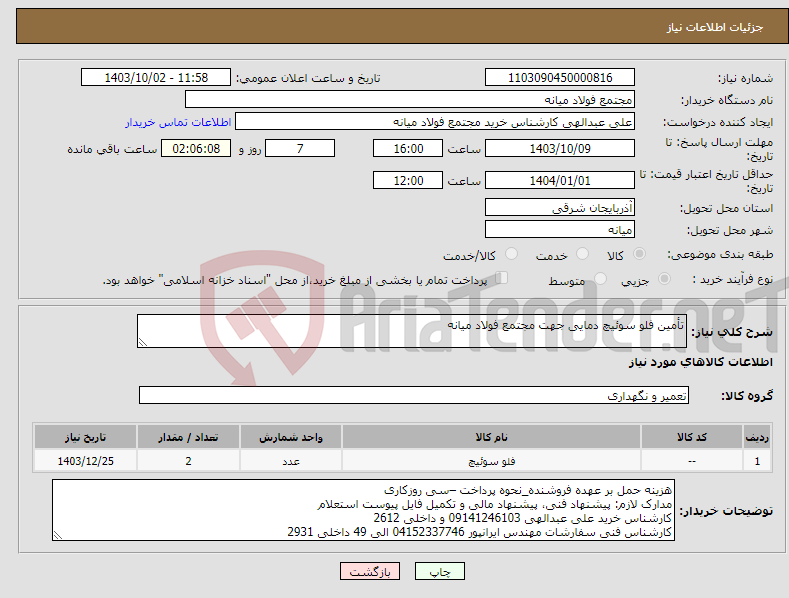The height and width of the screenshot is (598, 789).
Task: Click the delivery province field آذربایجان شرقی
Action: click(560, 207)
